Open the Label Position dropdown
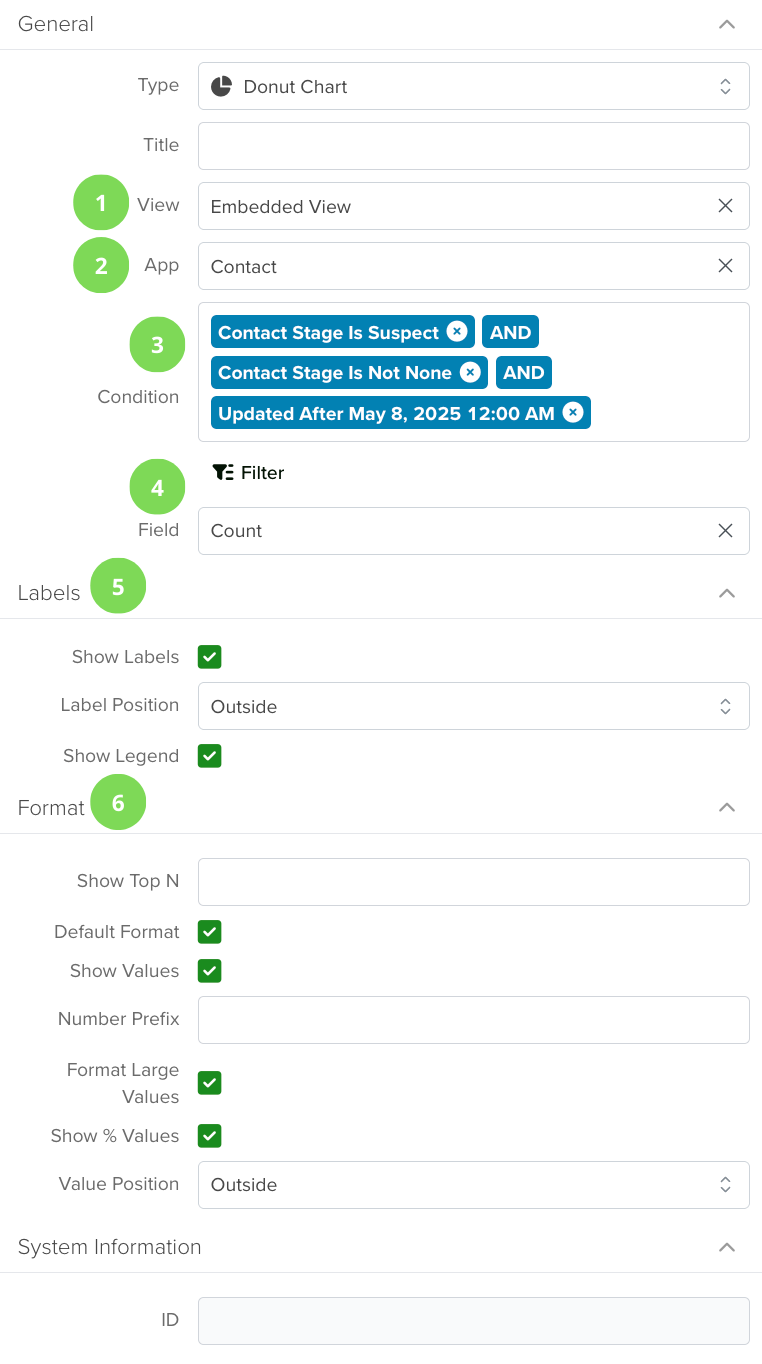The width and height of the screenshot is (762, 1364). pos(474,706)
